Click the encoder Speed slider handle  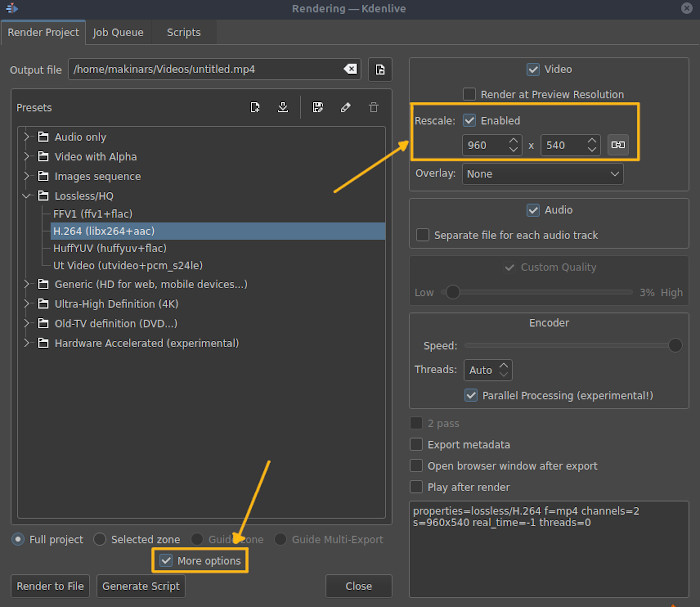point(675,345)
